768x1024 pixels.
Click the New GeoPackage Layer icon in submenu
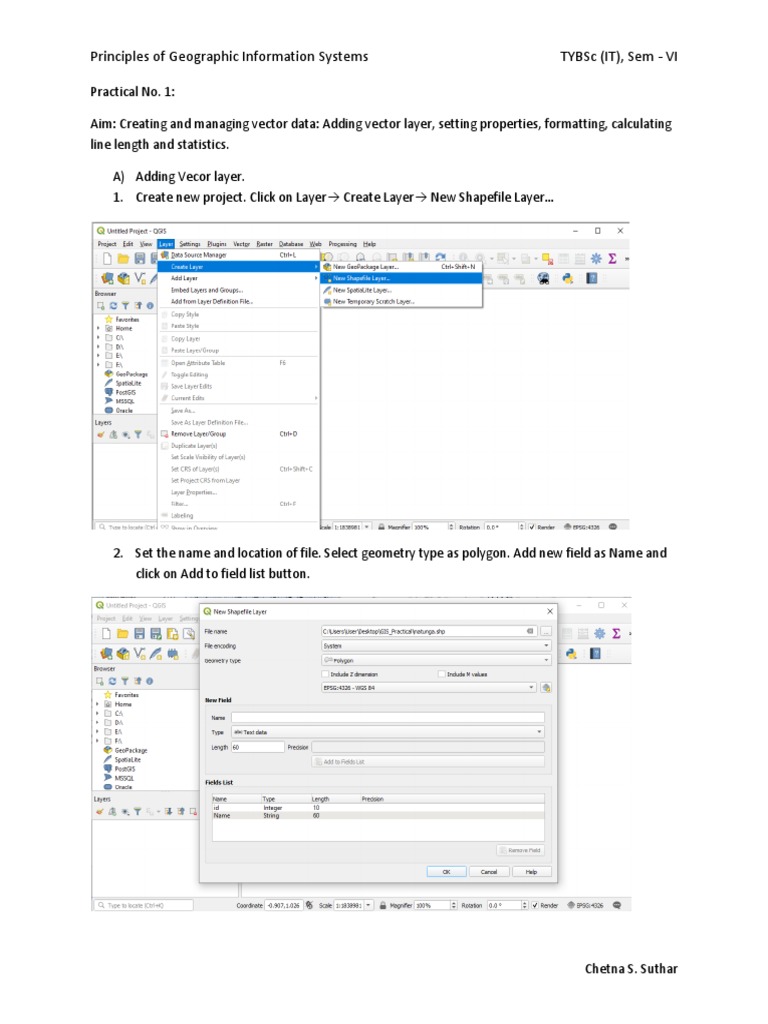tap(326, 267)
